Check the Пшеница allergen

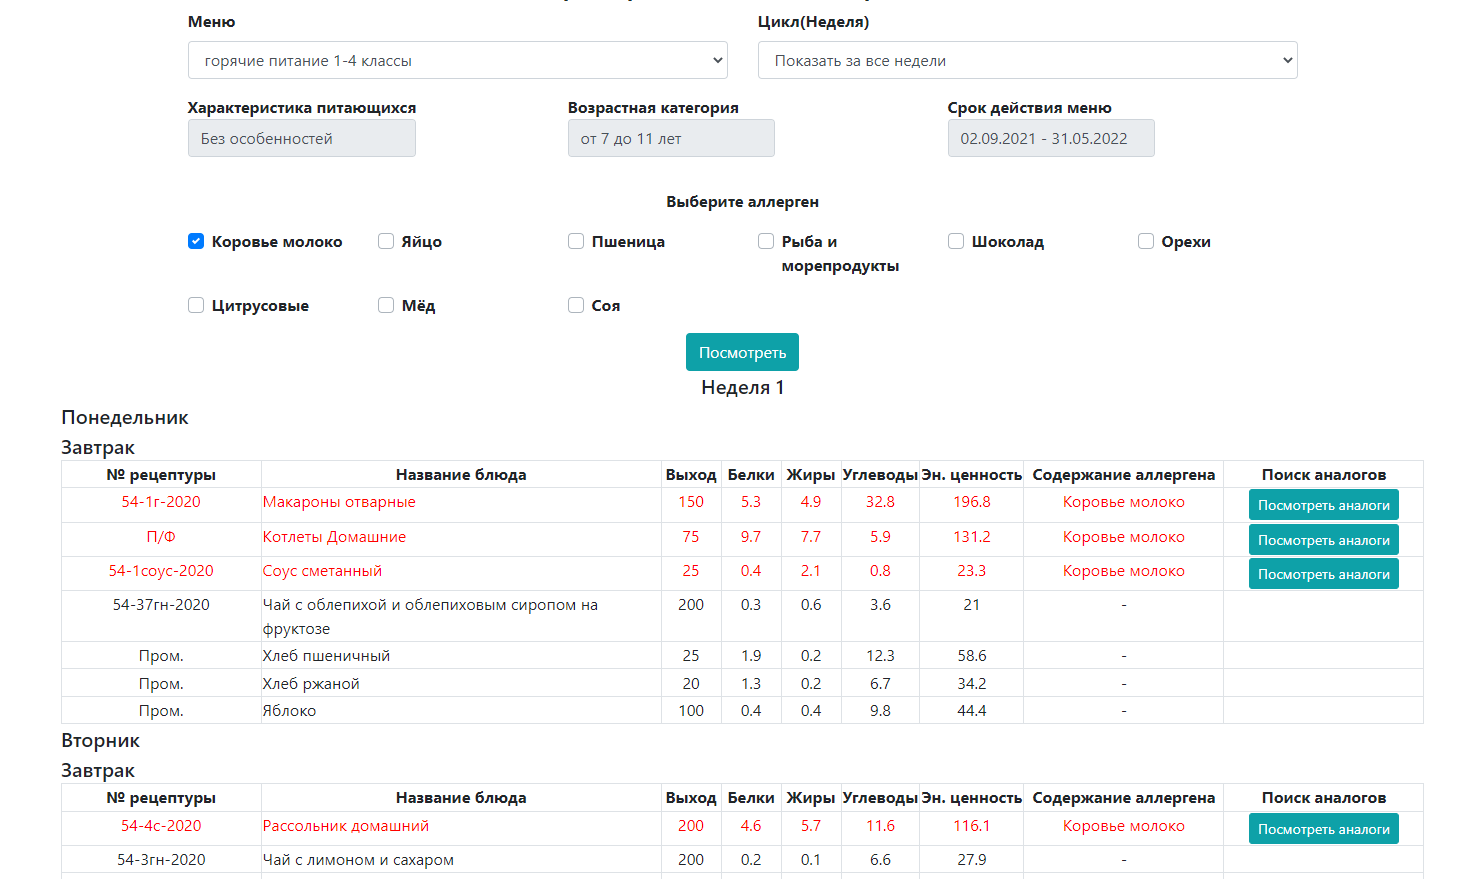click(576, 241)
